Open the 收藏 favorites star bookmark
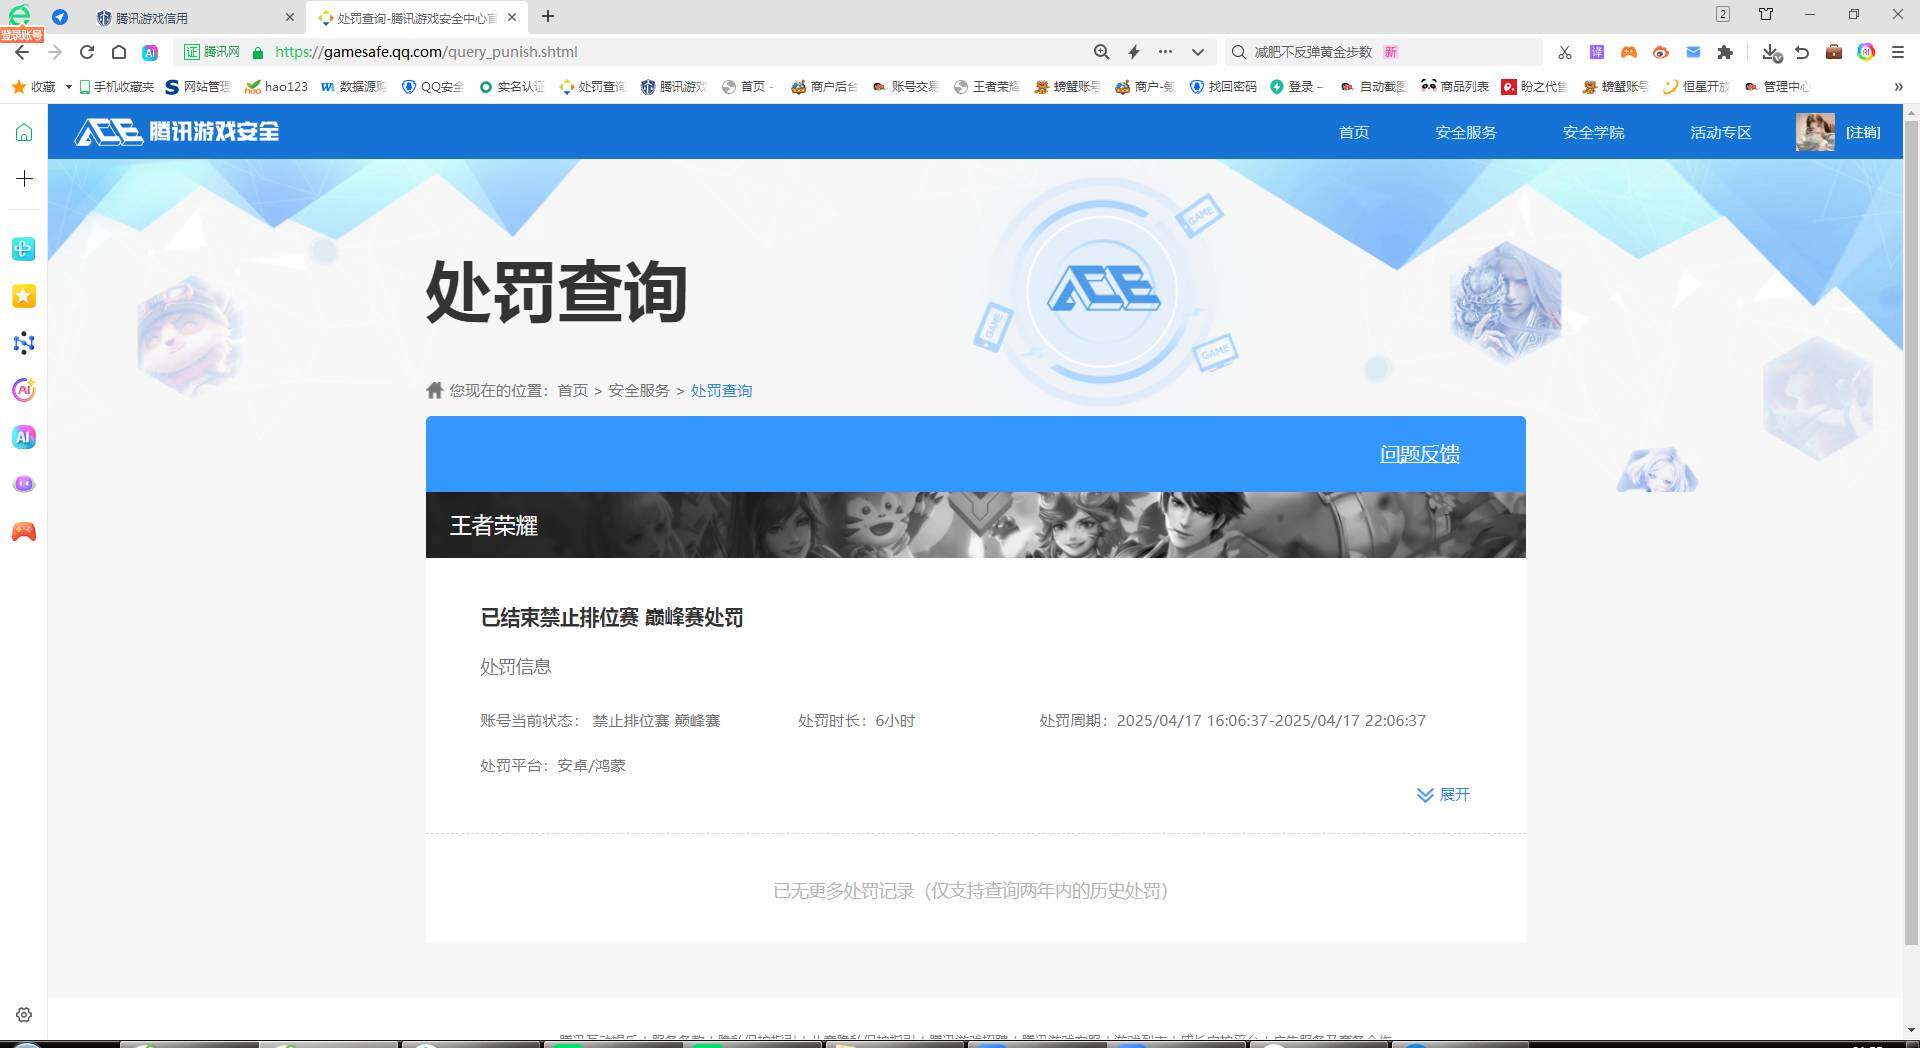 click(33, 87)
